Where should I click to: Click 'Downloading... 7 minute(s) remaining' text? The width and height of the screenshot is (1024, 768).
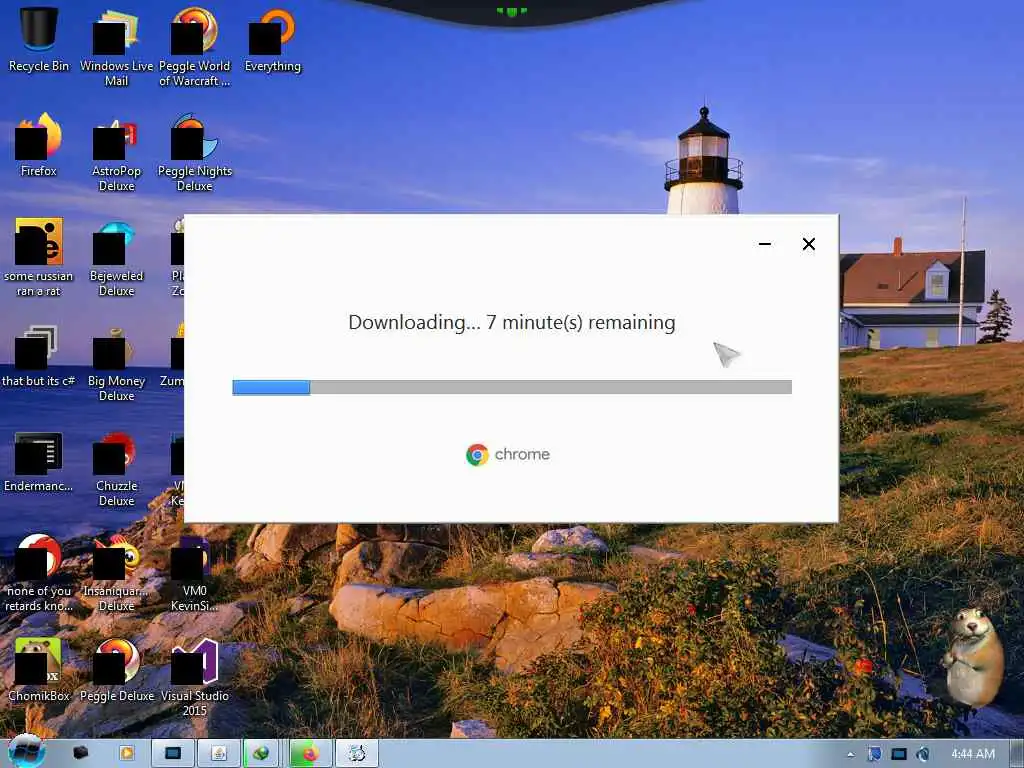click(x=511, y=323)
